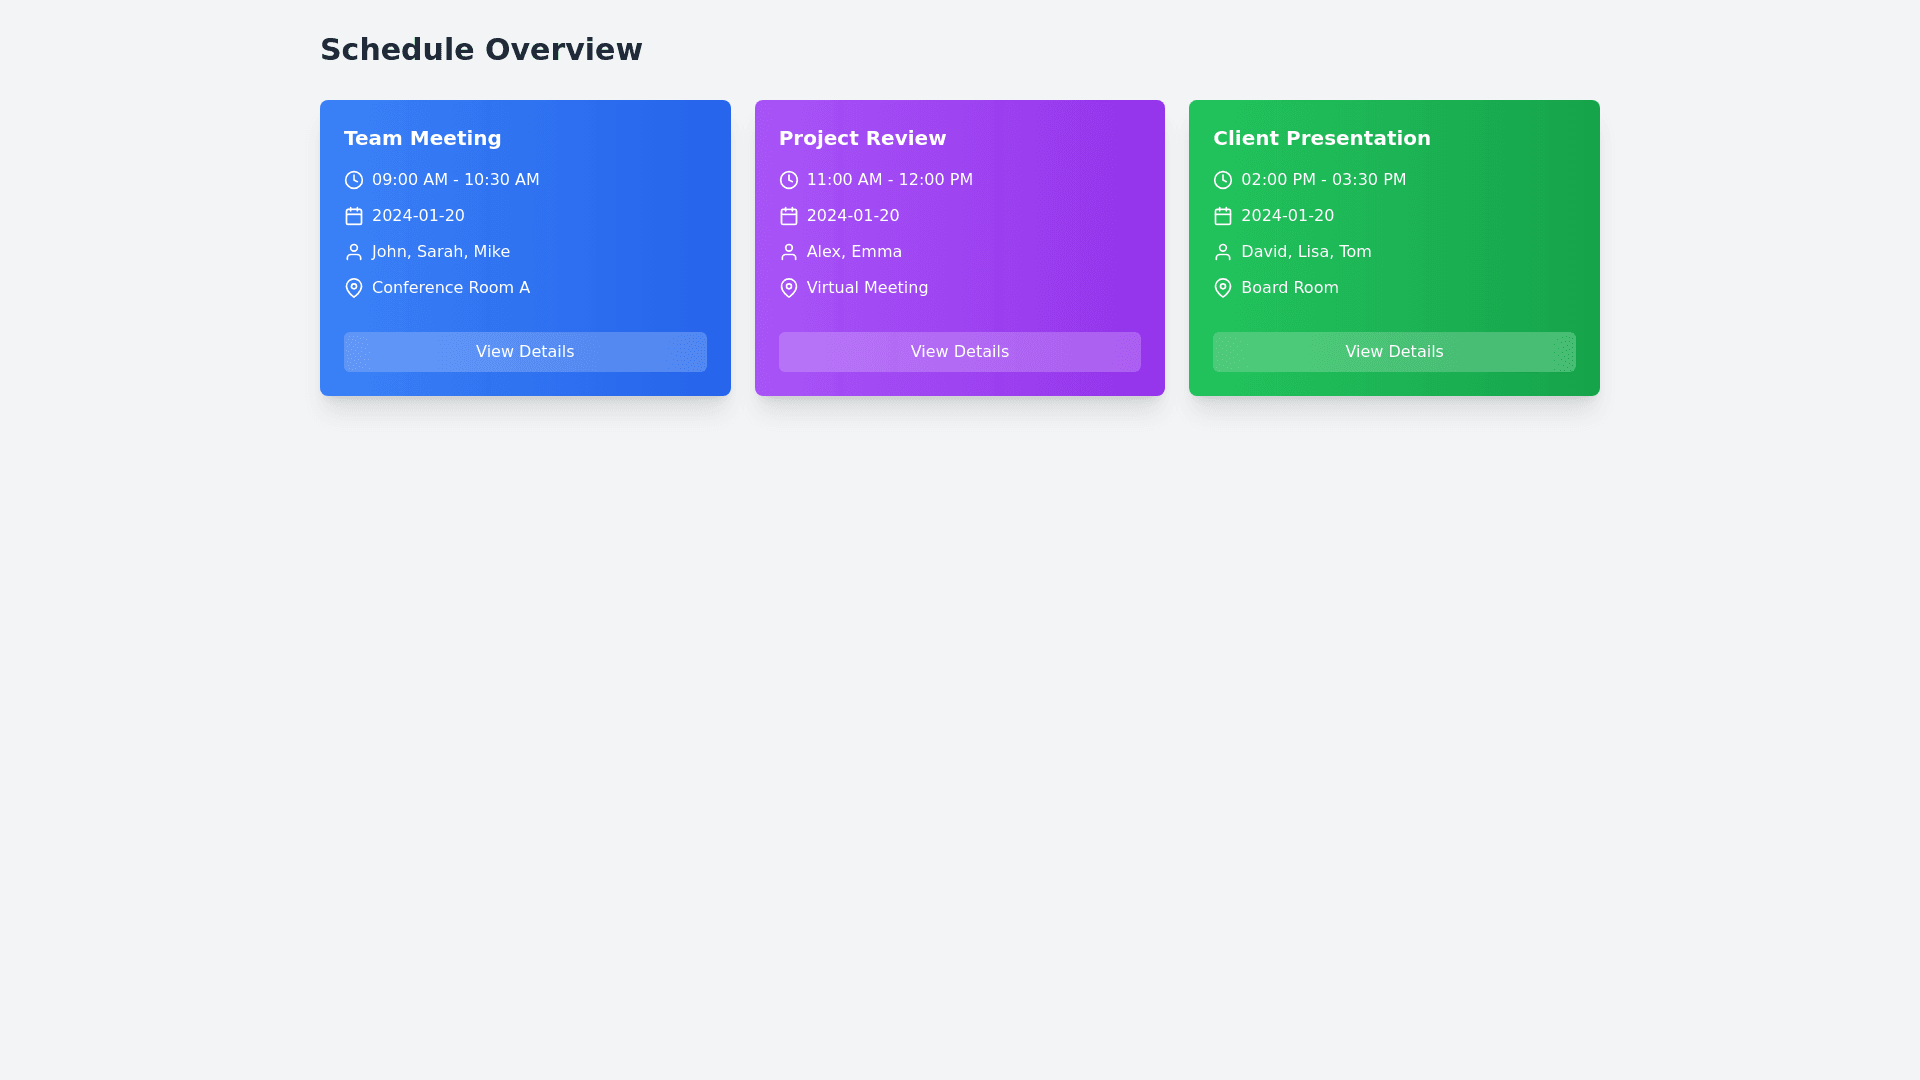Click the clock icon in Team Meeting card

[x=354, y=180]
